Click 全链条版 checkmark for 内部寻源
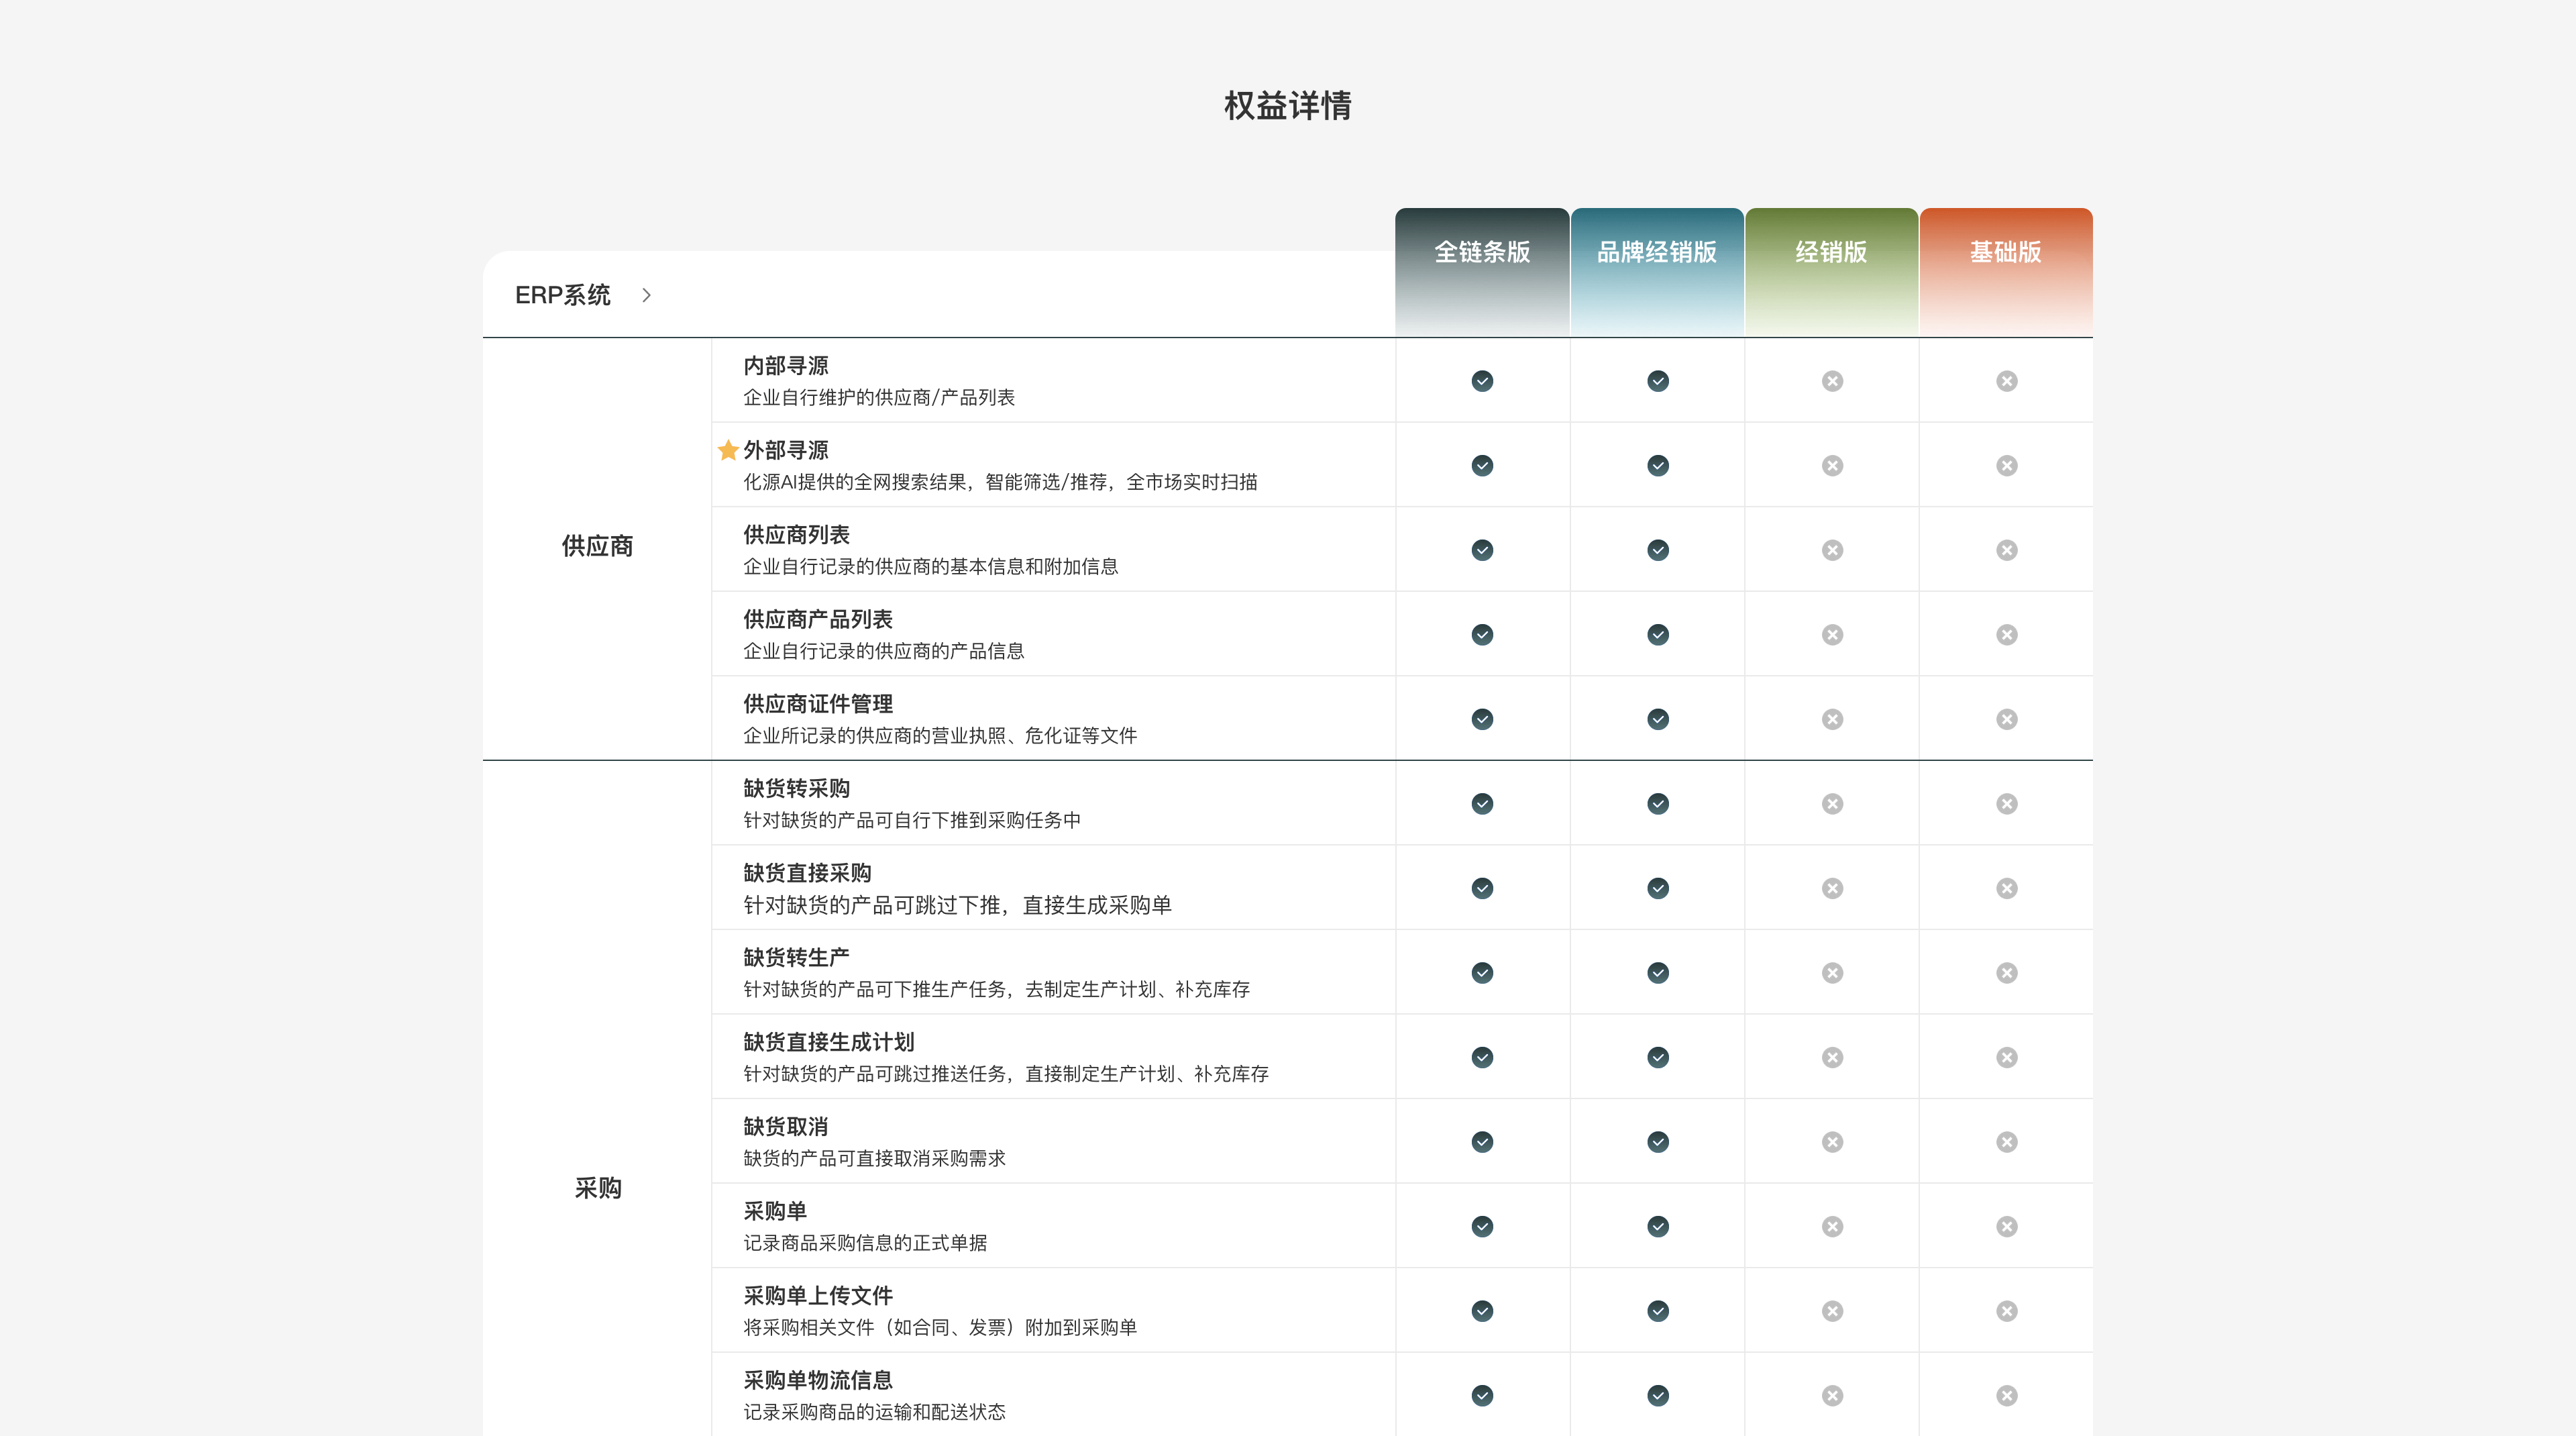 (x=1482, y=381)
